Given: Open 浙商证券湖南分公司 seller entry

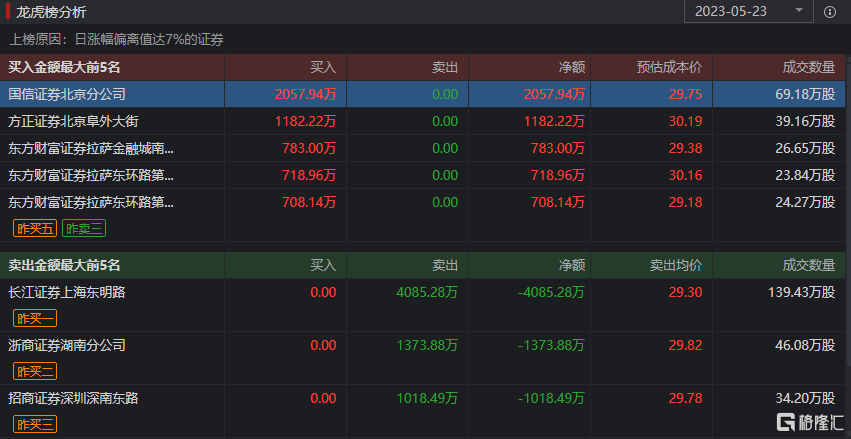Looking at the screenshot, I should pos(67,345).
